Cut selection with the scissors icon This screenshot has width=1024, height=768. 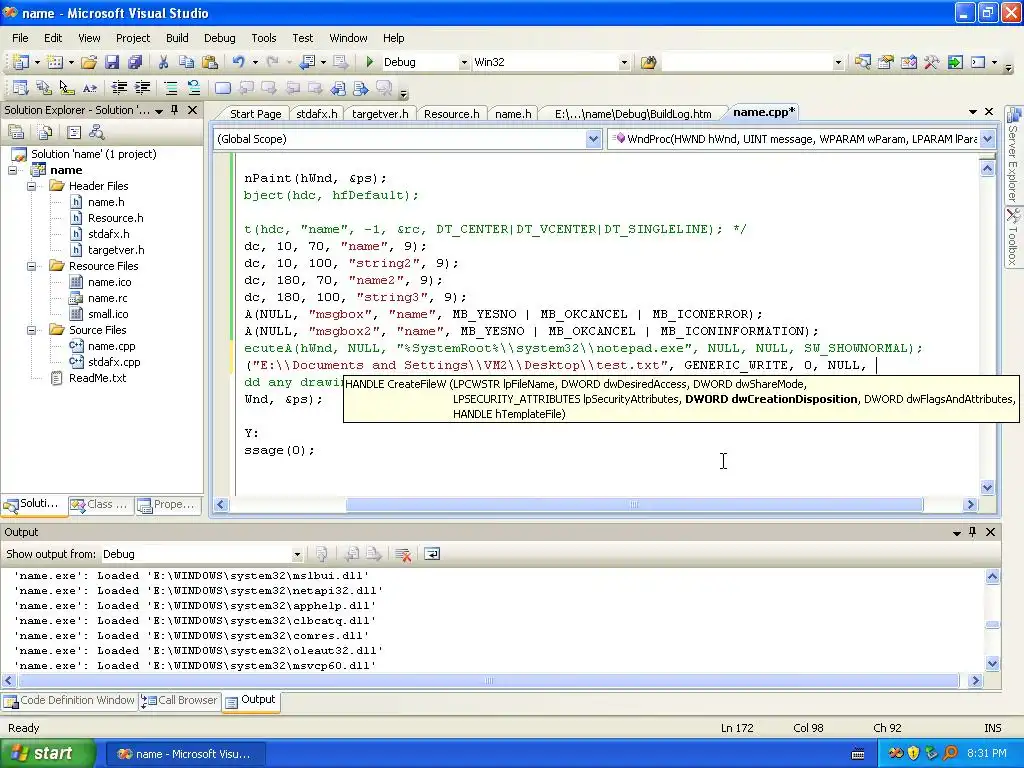tap(163, 62)
